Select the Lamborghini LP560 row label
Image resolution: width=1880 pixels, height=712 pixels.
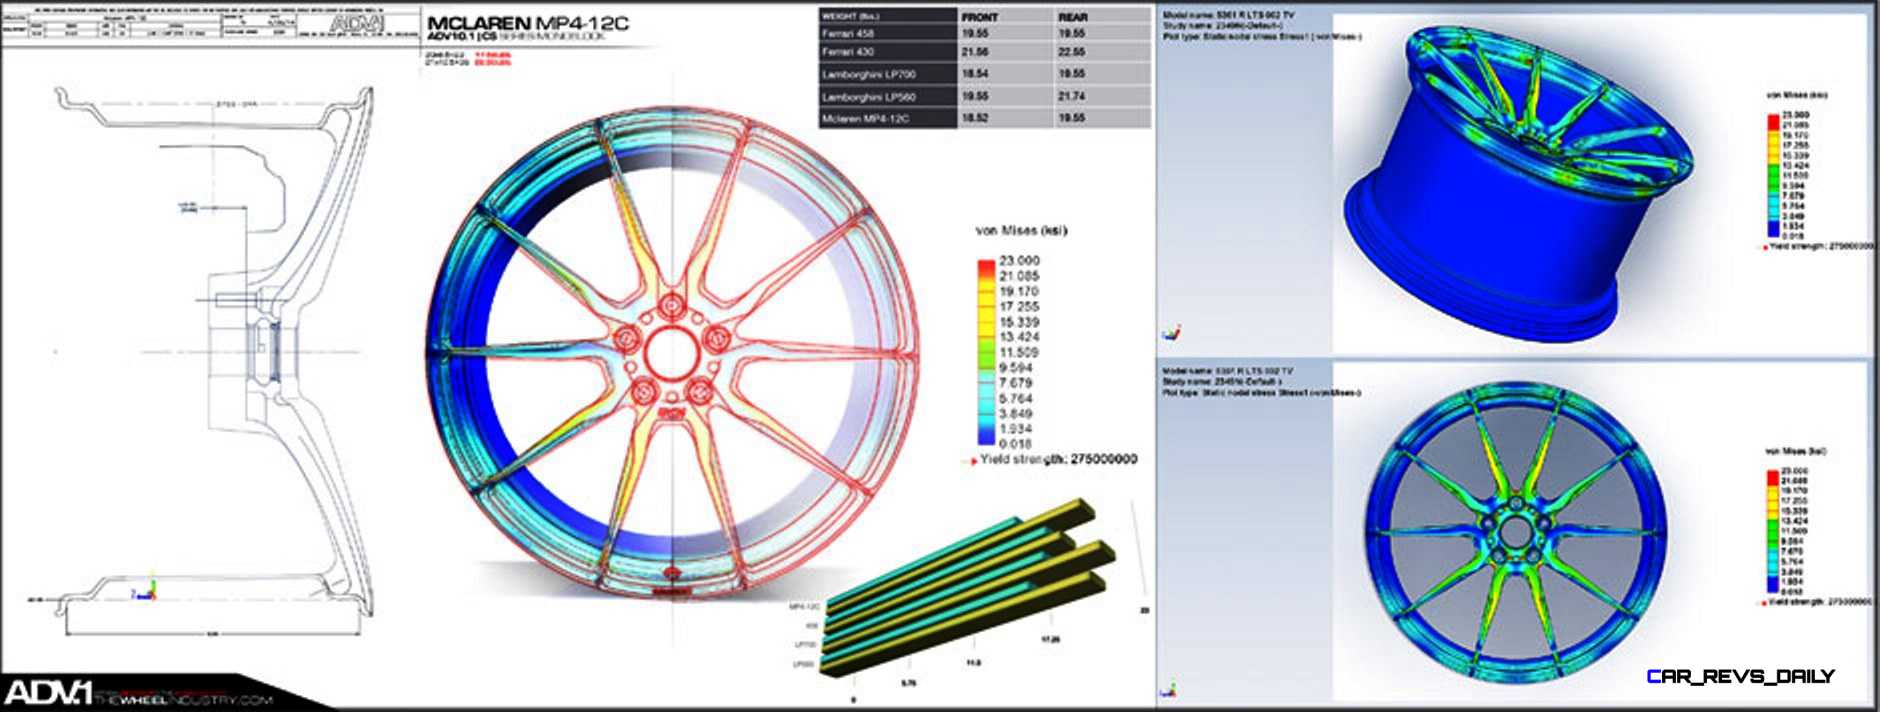pos(868,97)
